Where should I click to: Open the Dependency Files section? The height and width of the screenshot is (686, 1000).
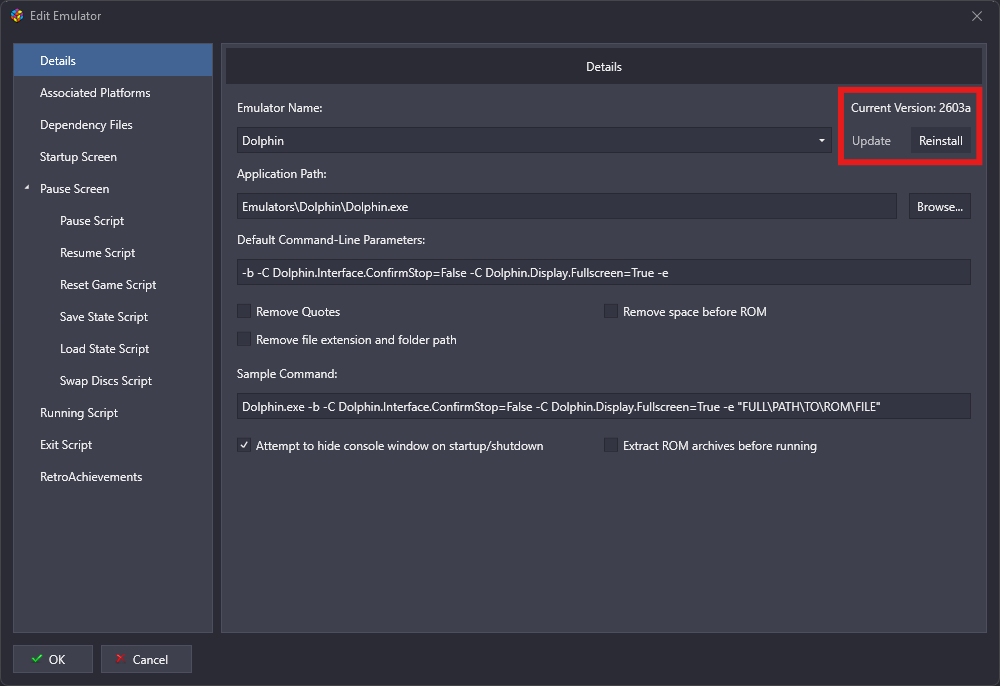pyautogui.click(x=113, y=124)
